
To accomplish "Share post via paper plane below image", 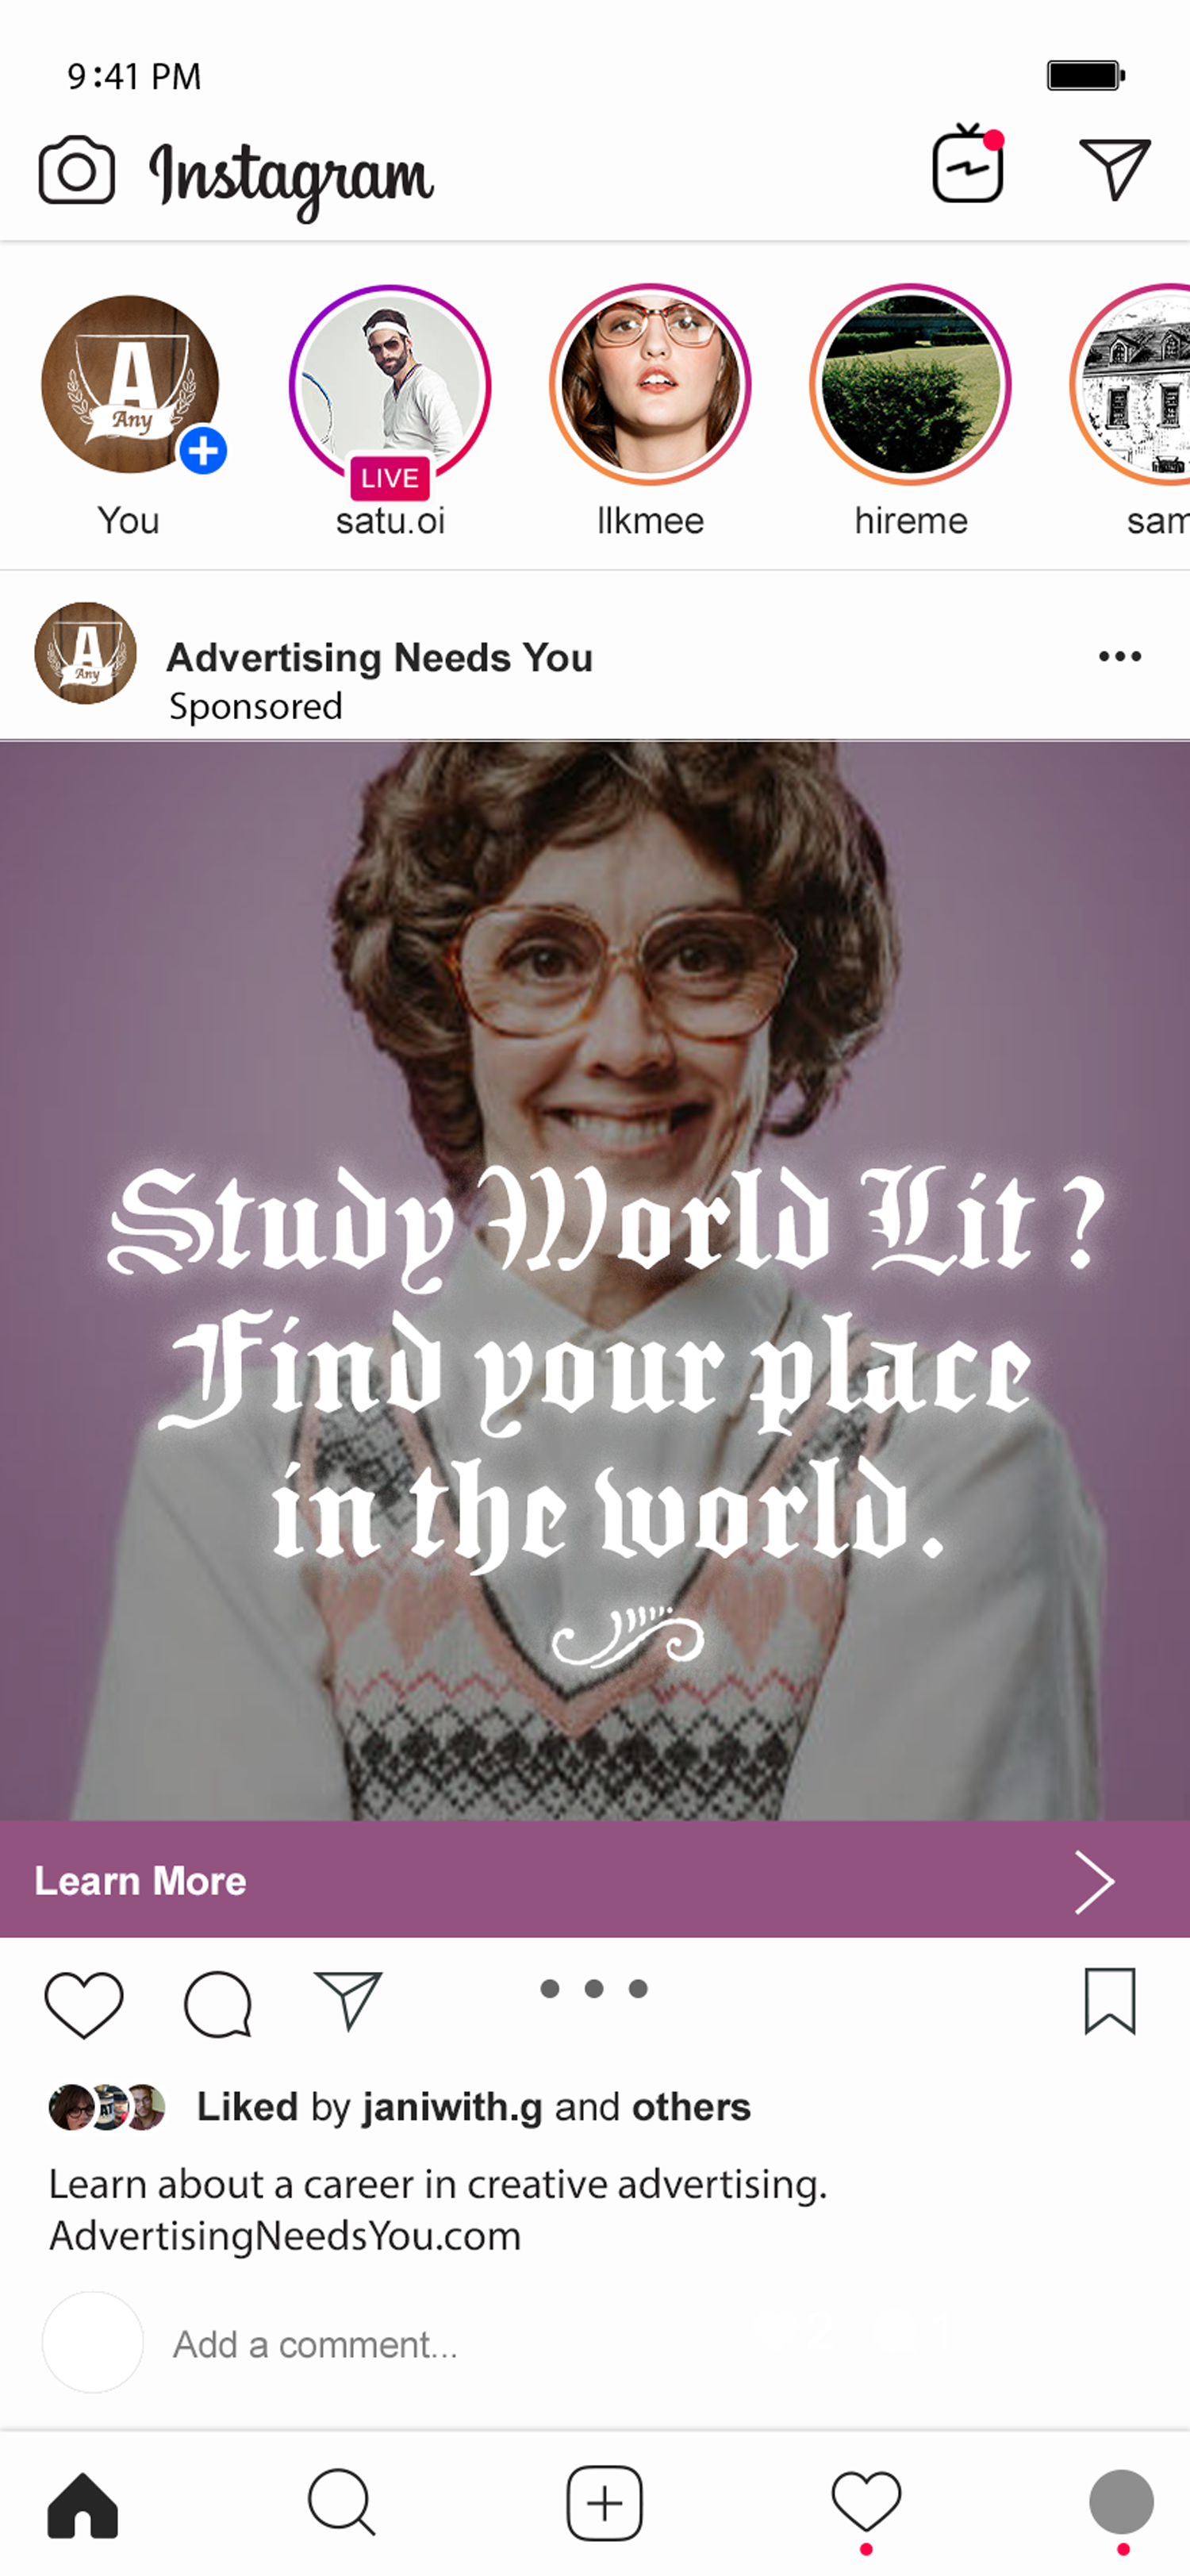I will [348, 2000].
